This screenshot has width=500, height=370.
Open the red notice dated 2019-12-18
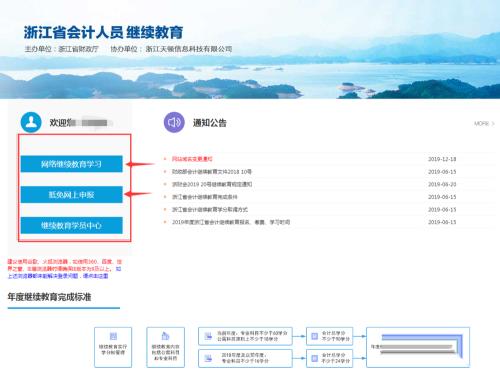click(192, 159)
